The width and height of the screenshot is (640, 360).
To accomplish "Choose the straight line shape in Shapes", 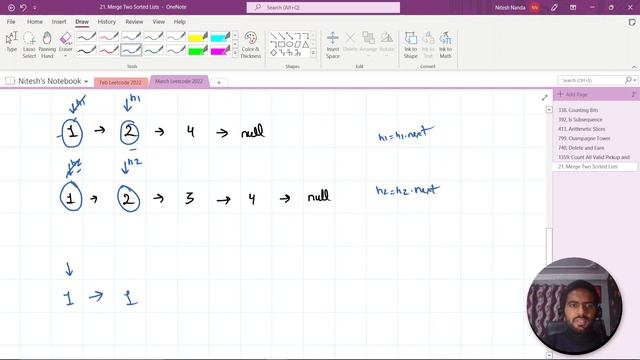I will click(273, 36).
